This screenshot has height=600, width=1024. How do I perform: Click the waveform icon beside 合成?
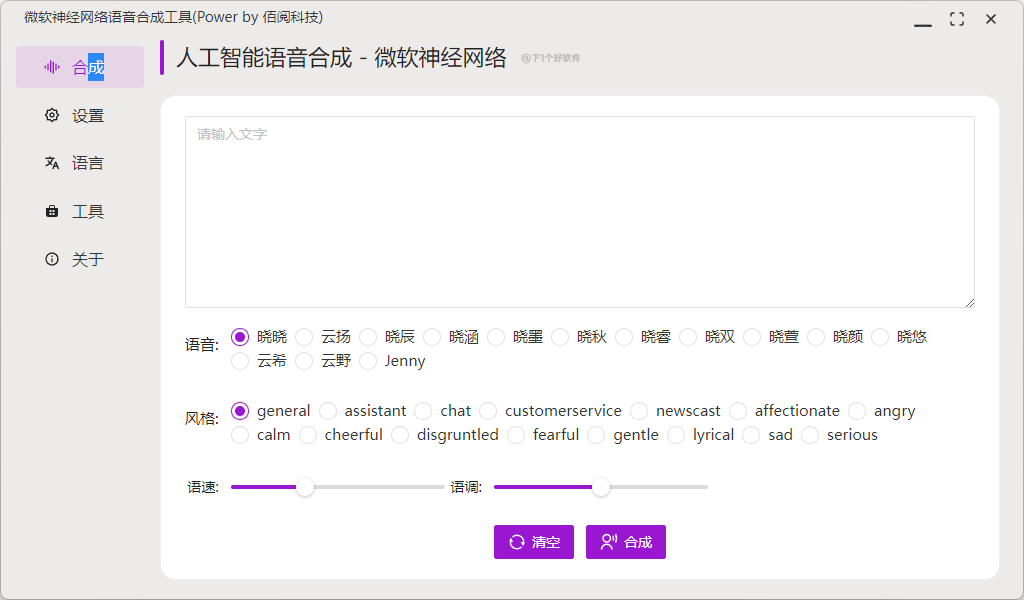click(52, 67)
